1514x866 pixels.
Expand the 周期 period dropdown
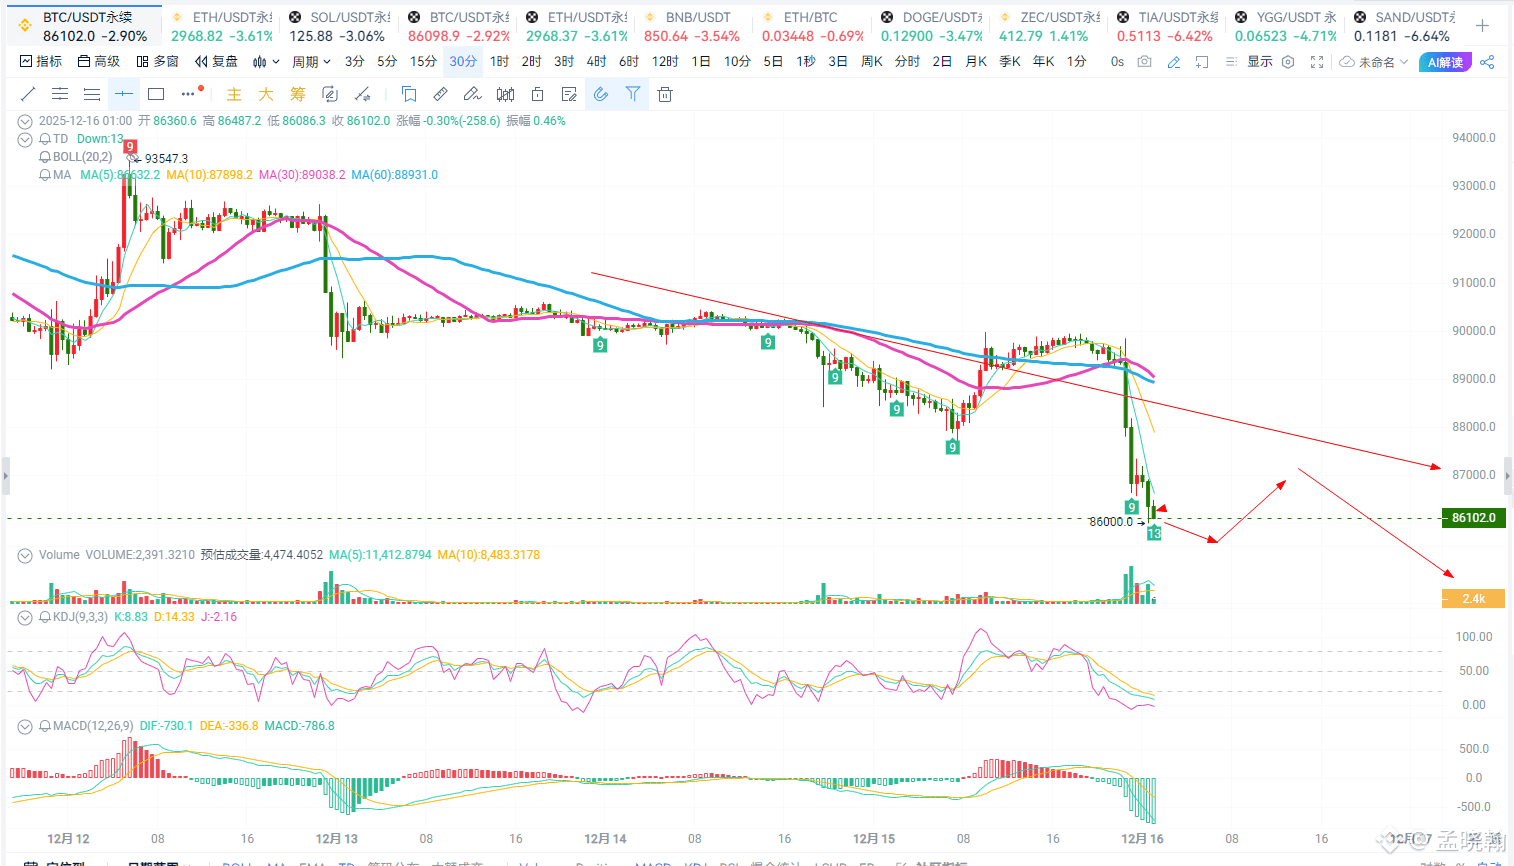pos(311,62)
